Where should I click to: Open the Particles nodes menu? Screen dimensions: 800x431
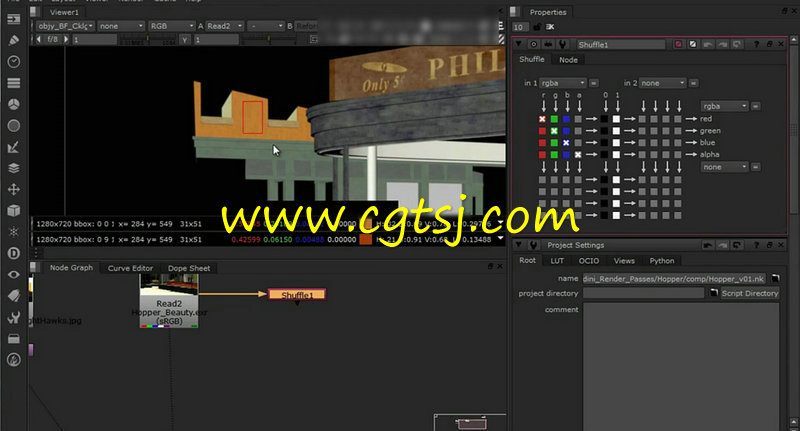[x=14, y=232]
